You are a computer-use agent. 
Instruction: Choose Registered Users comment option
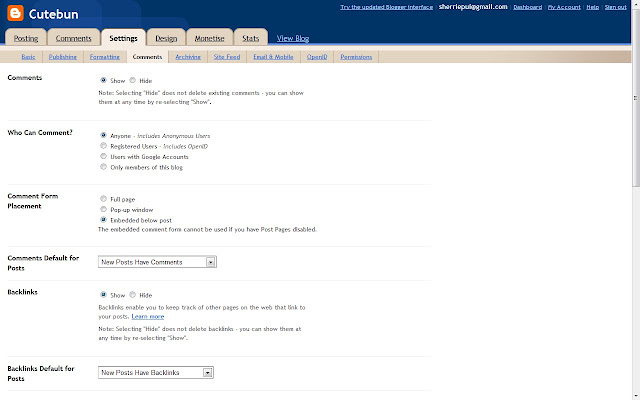point(103,146)
